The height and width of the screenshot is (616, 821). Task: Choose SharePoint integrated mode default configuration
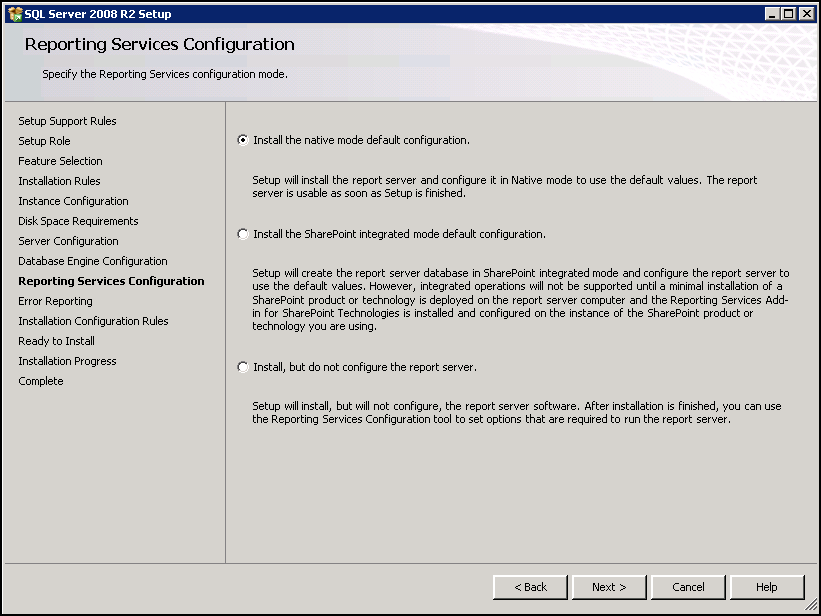point(242,233)
